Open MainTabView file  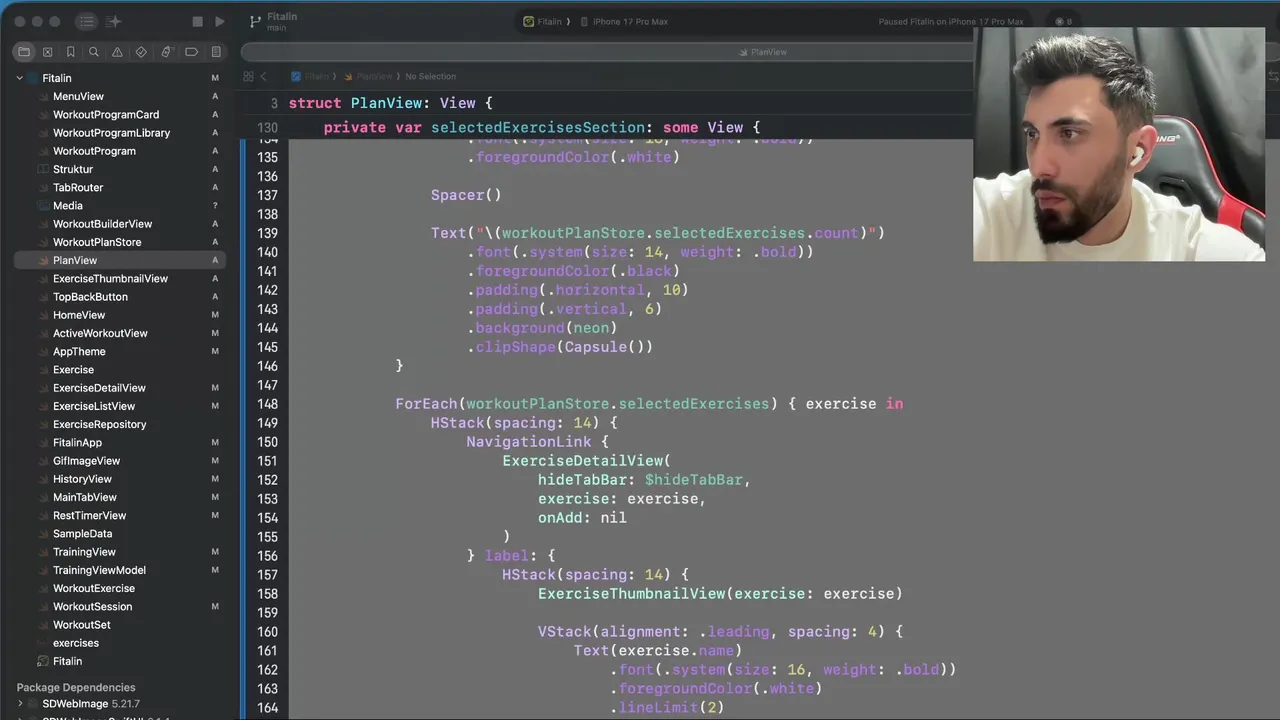pyautogui.click(x=84, y=497)
